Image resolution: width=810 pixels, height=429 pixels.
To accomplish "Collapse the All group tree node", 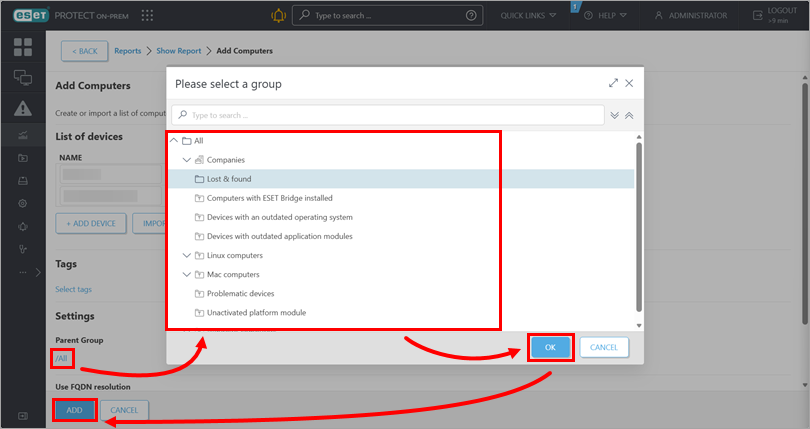I will click(174, 141).
